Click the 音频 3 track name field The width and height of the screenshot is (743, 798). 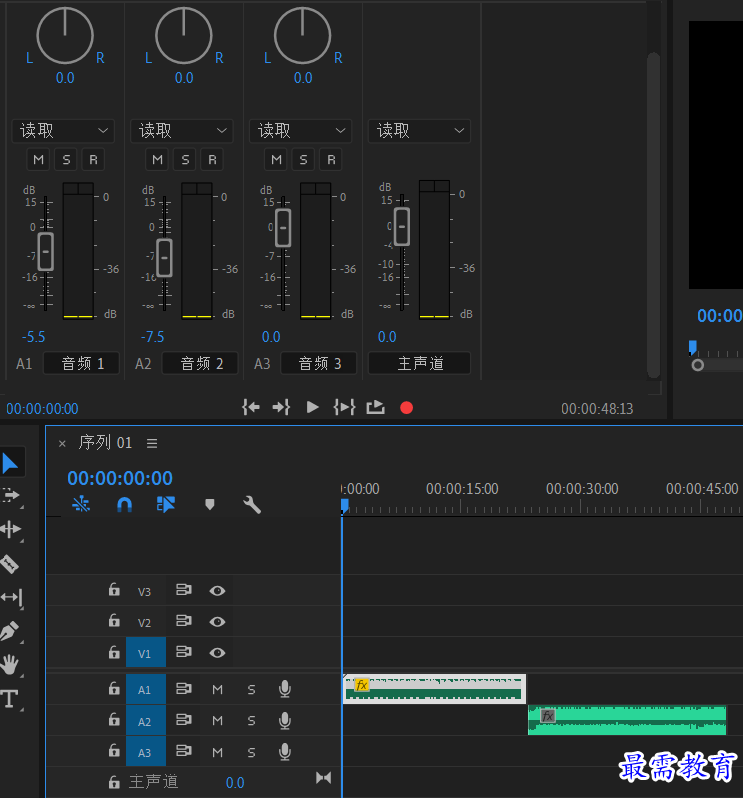[319, 363]
